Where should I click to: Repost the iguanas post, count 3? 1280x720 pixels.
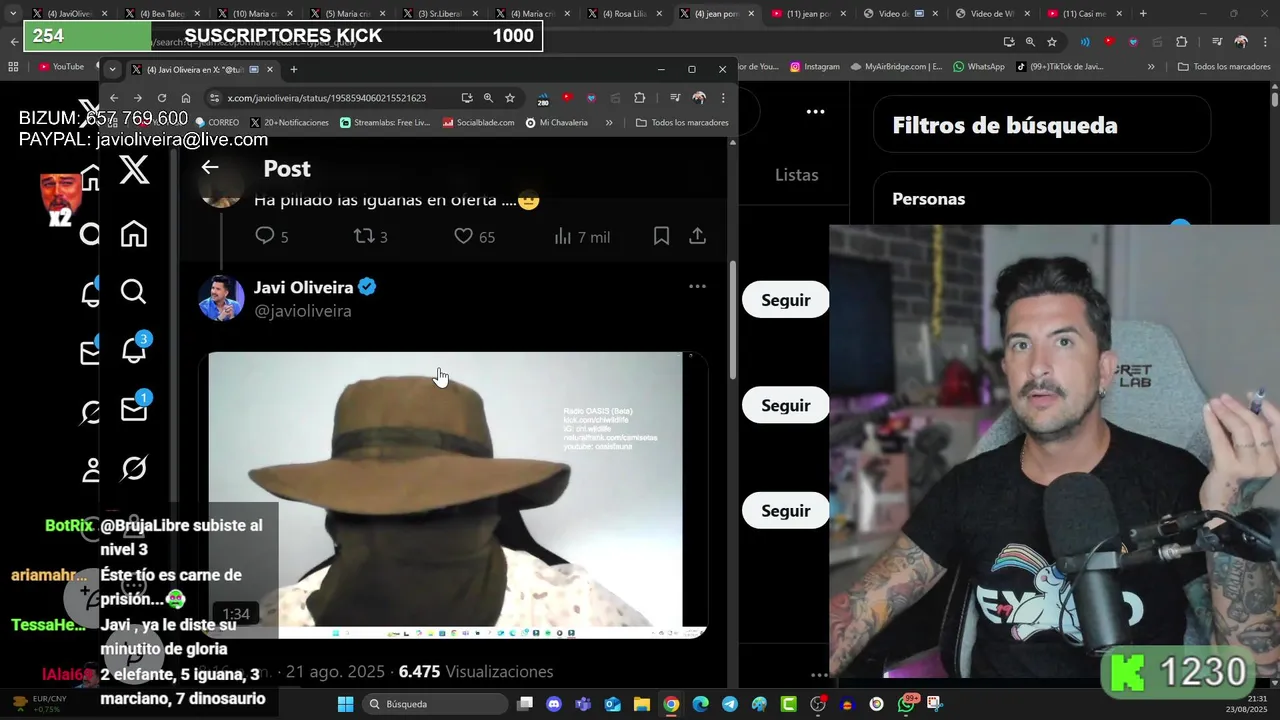[x=371, y=236]
